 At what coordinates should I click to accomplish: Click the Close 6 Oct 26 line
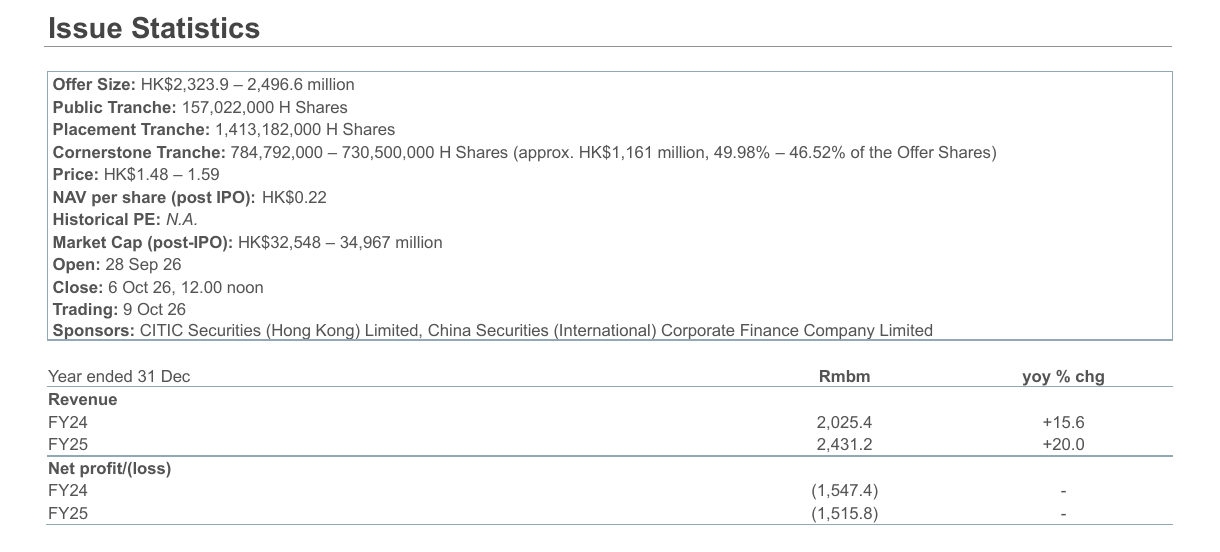[x=158, y=287]
